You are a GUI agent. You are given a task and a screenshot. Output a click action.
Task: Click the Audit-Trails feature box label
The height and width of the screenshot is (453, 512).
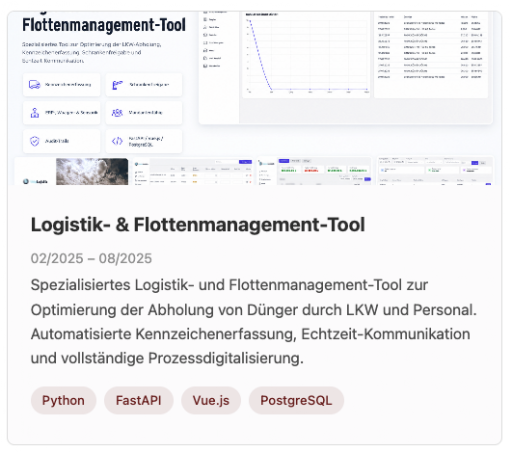pyautogui.click(x=57, y=141)
